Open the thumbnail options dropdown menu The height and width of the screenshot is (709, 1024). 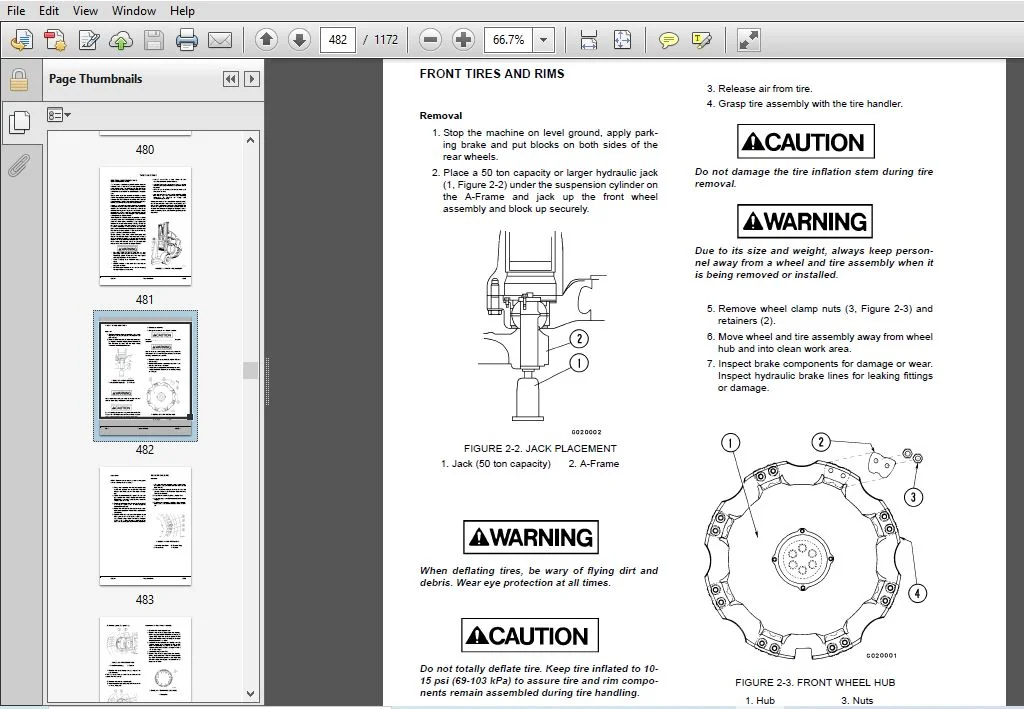[59, 116]
